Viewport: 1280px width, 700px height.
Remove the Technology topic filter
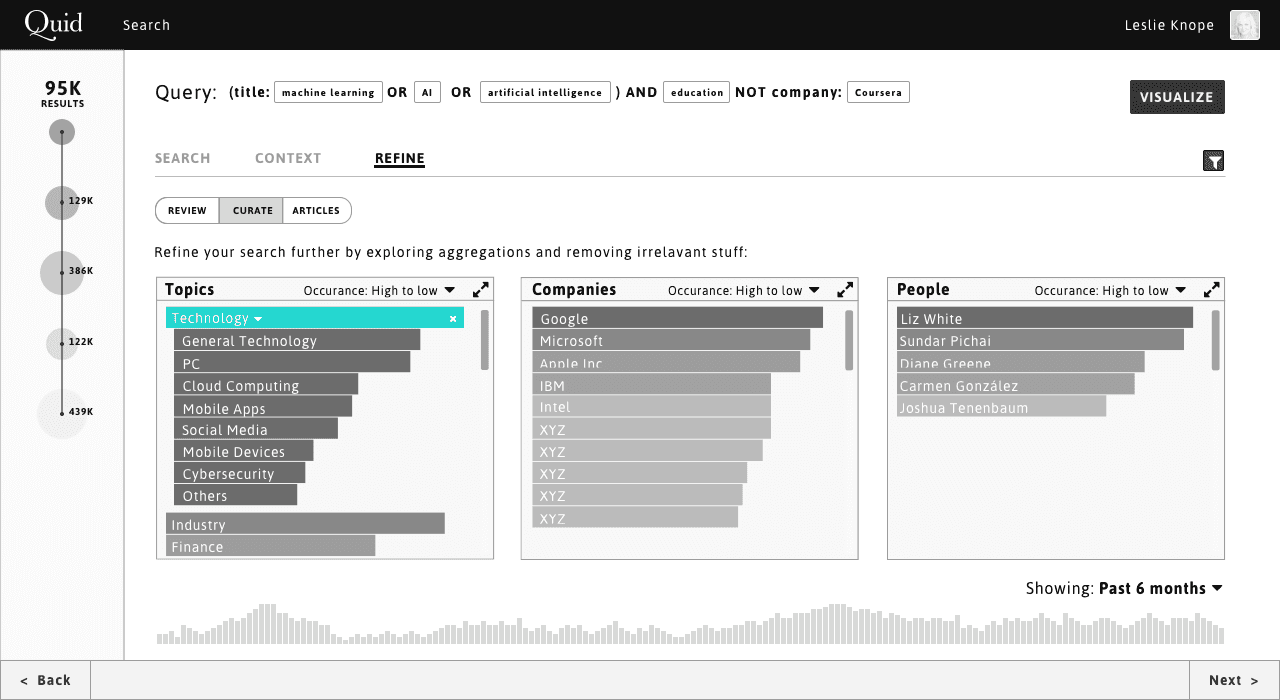(453, 319)
